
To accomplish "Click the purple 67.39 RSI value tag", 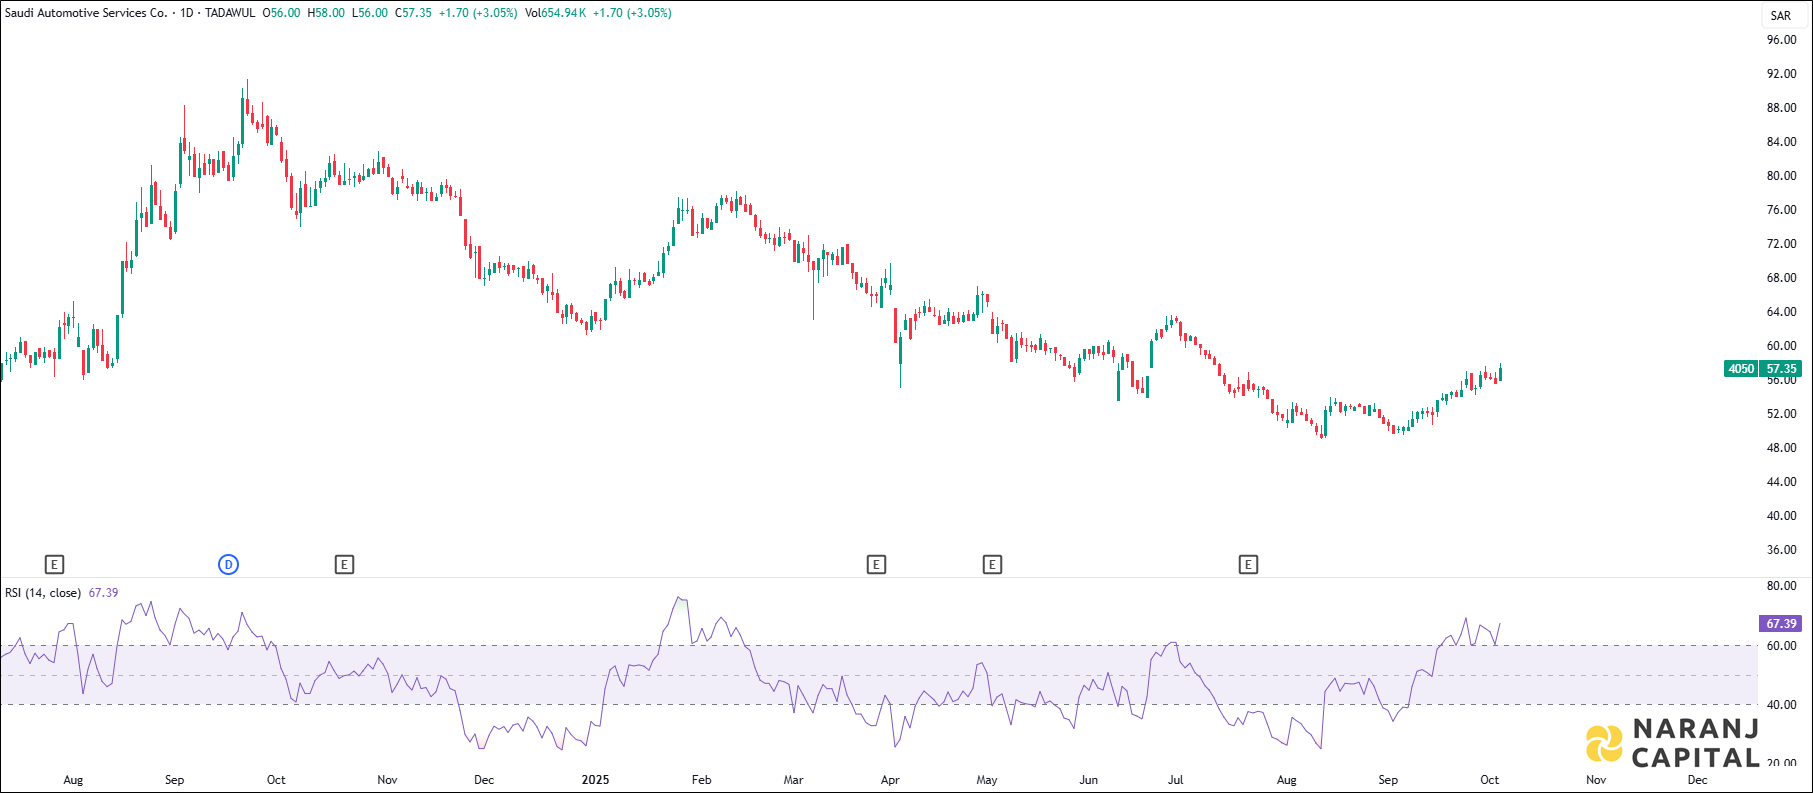I will (1780, 624).
